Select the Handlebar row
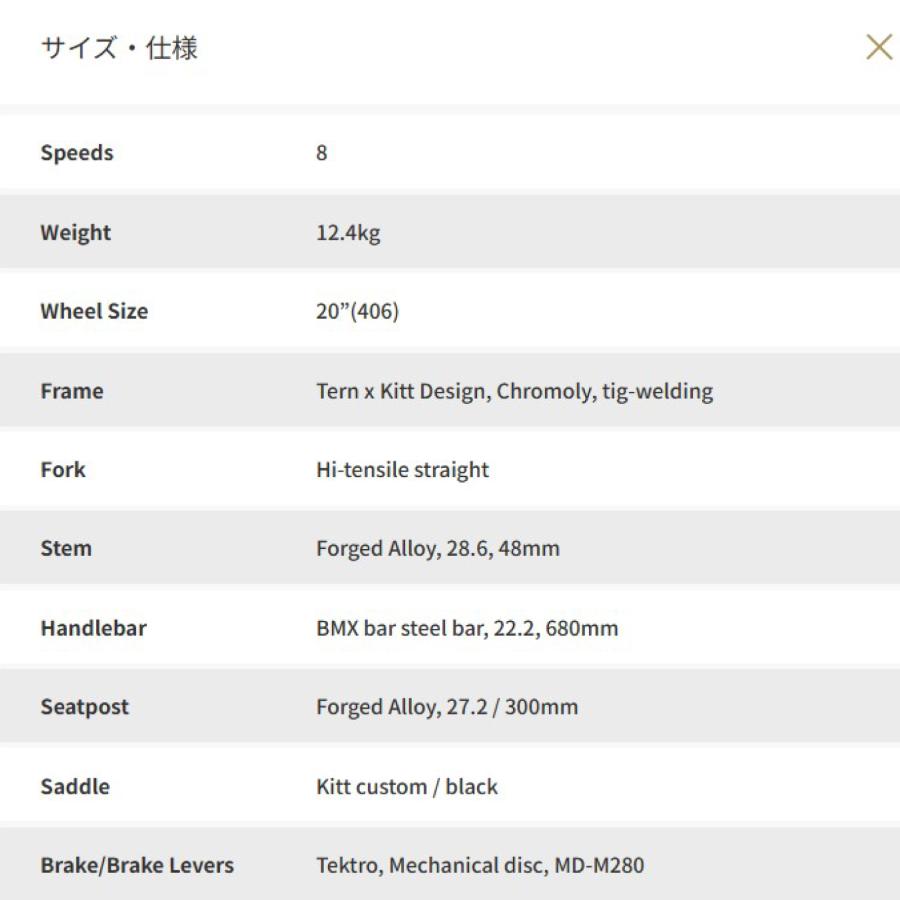This screenshot has height=900, width=900. click(x=93, y=627)
